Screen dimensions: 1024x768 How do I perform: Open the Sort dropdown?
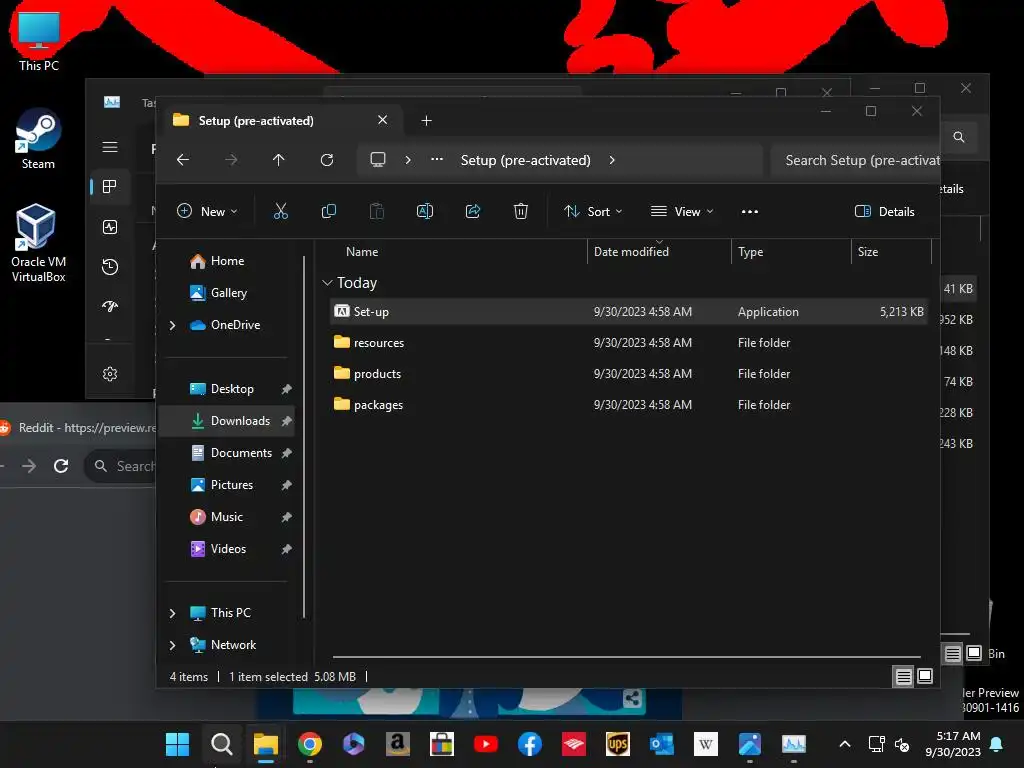tap(593, 211)
